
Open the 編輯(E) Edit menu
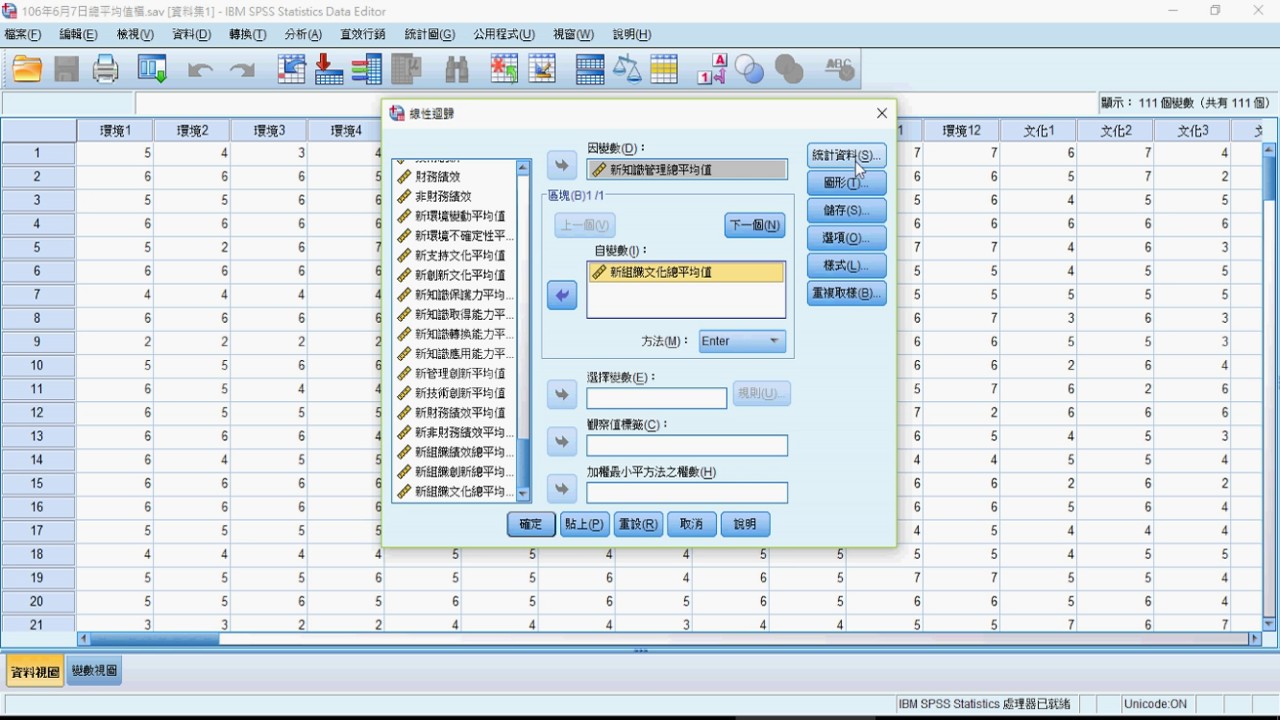click(78, 34)
